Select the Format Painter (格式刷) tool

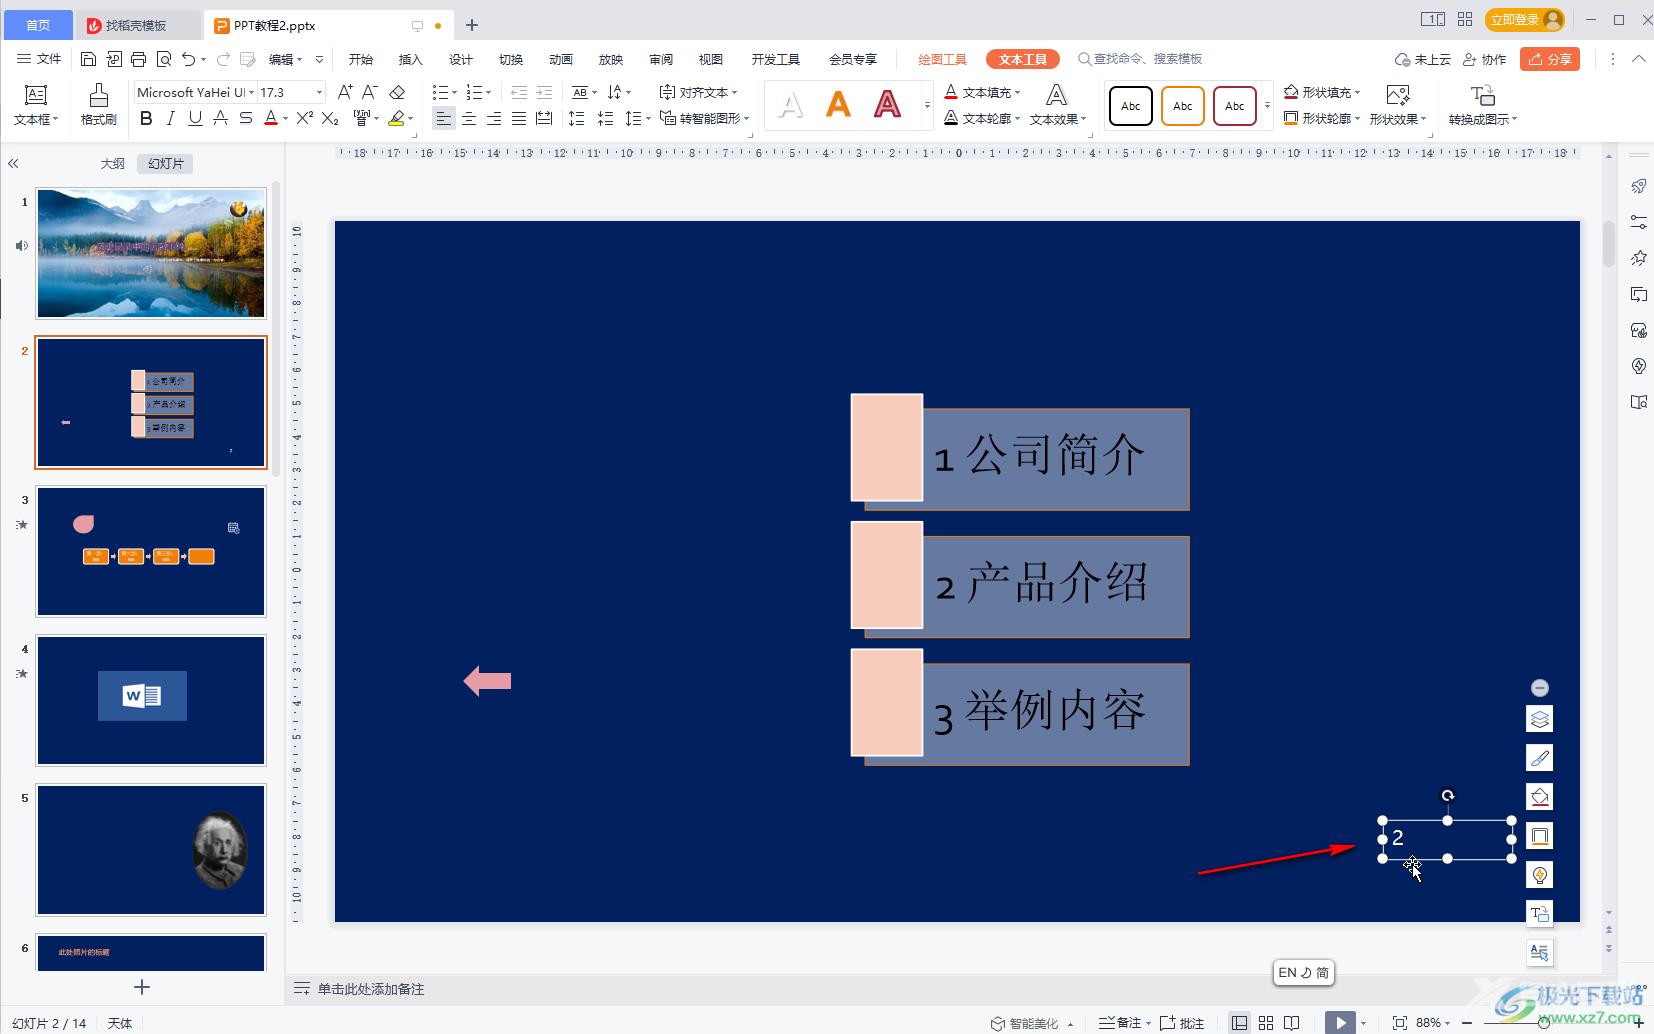point(98,105)
